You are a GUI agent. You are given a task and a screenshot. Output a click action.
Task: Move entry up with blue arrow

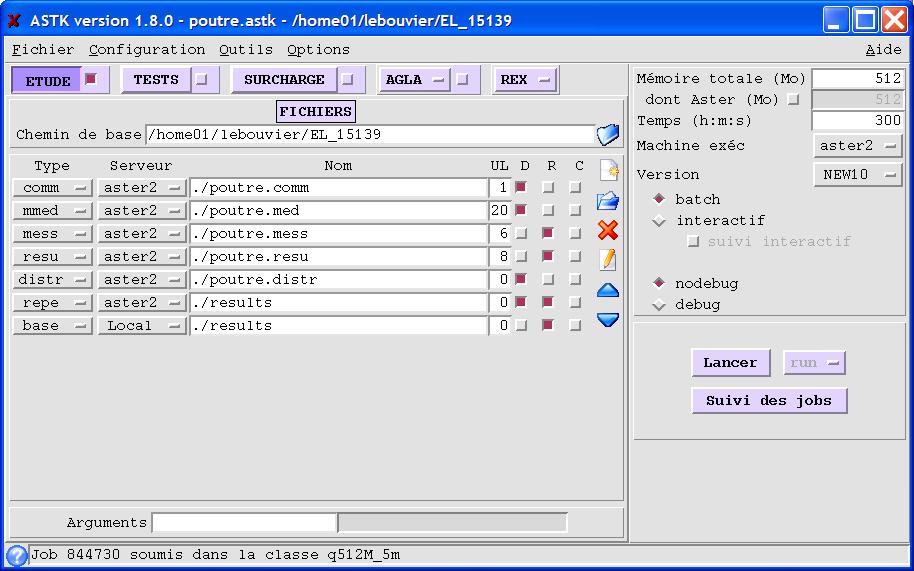607,291
